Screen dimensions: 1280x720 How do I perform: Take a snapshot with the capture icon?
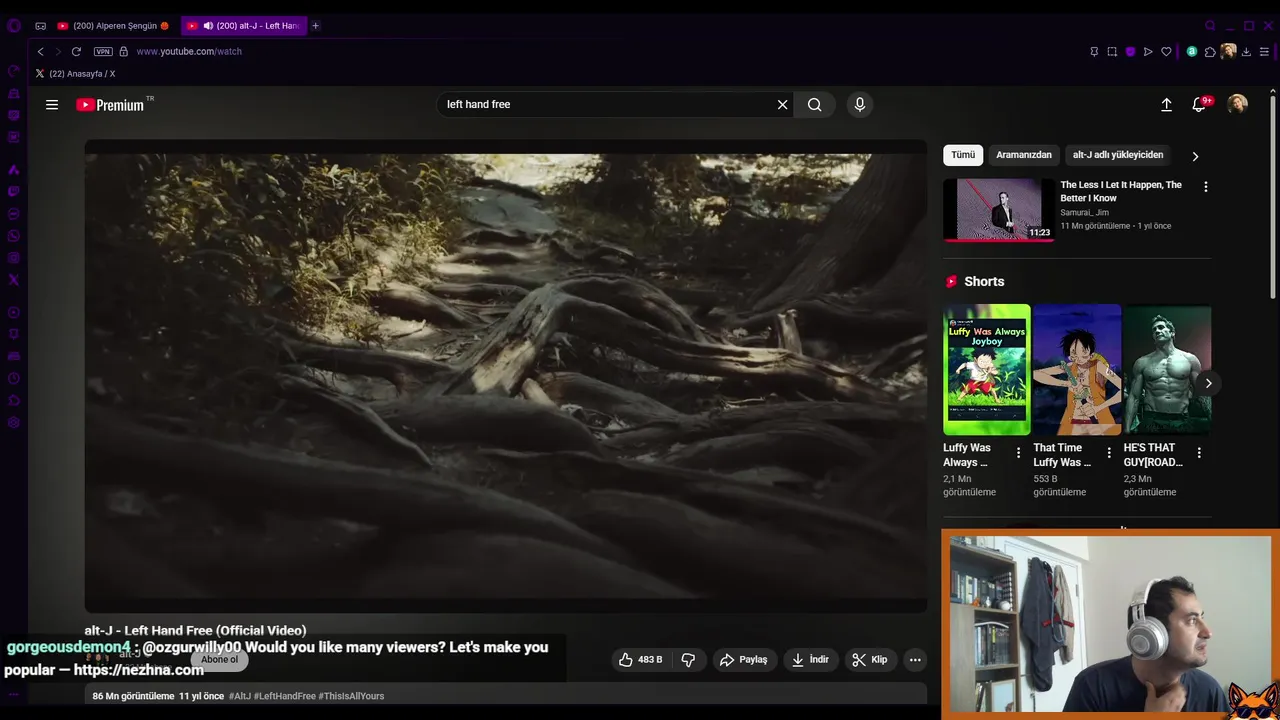1112,52
